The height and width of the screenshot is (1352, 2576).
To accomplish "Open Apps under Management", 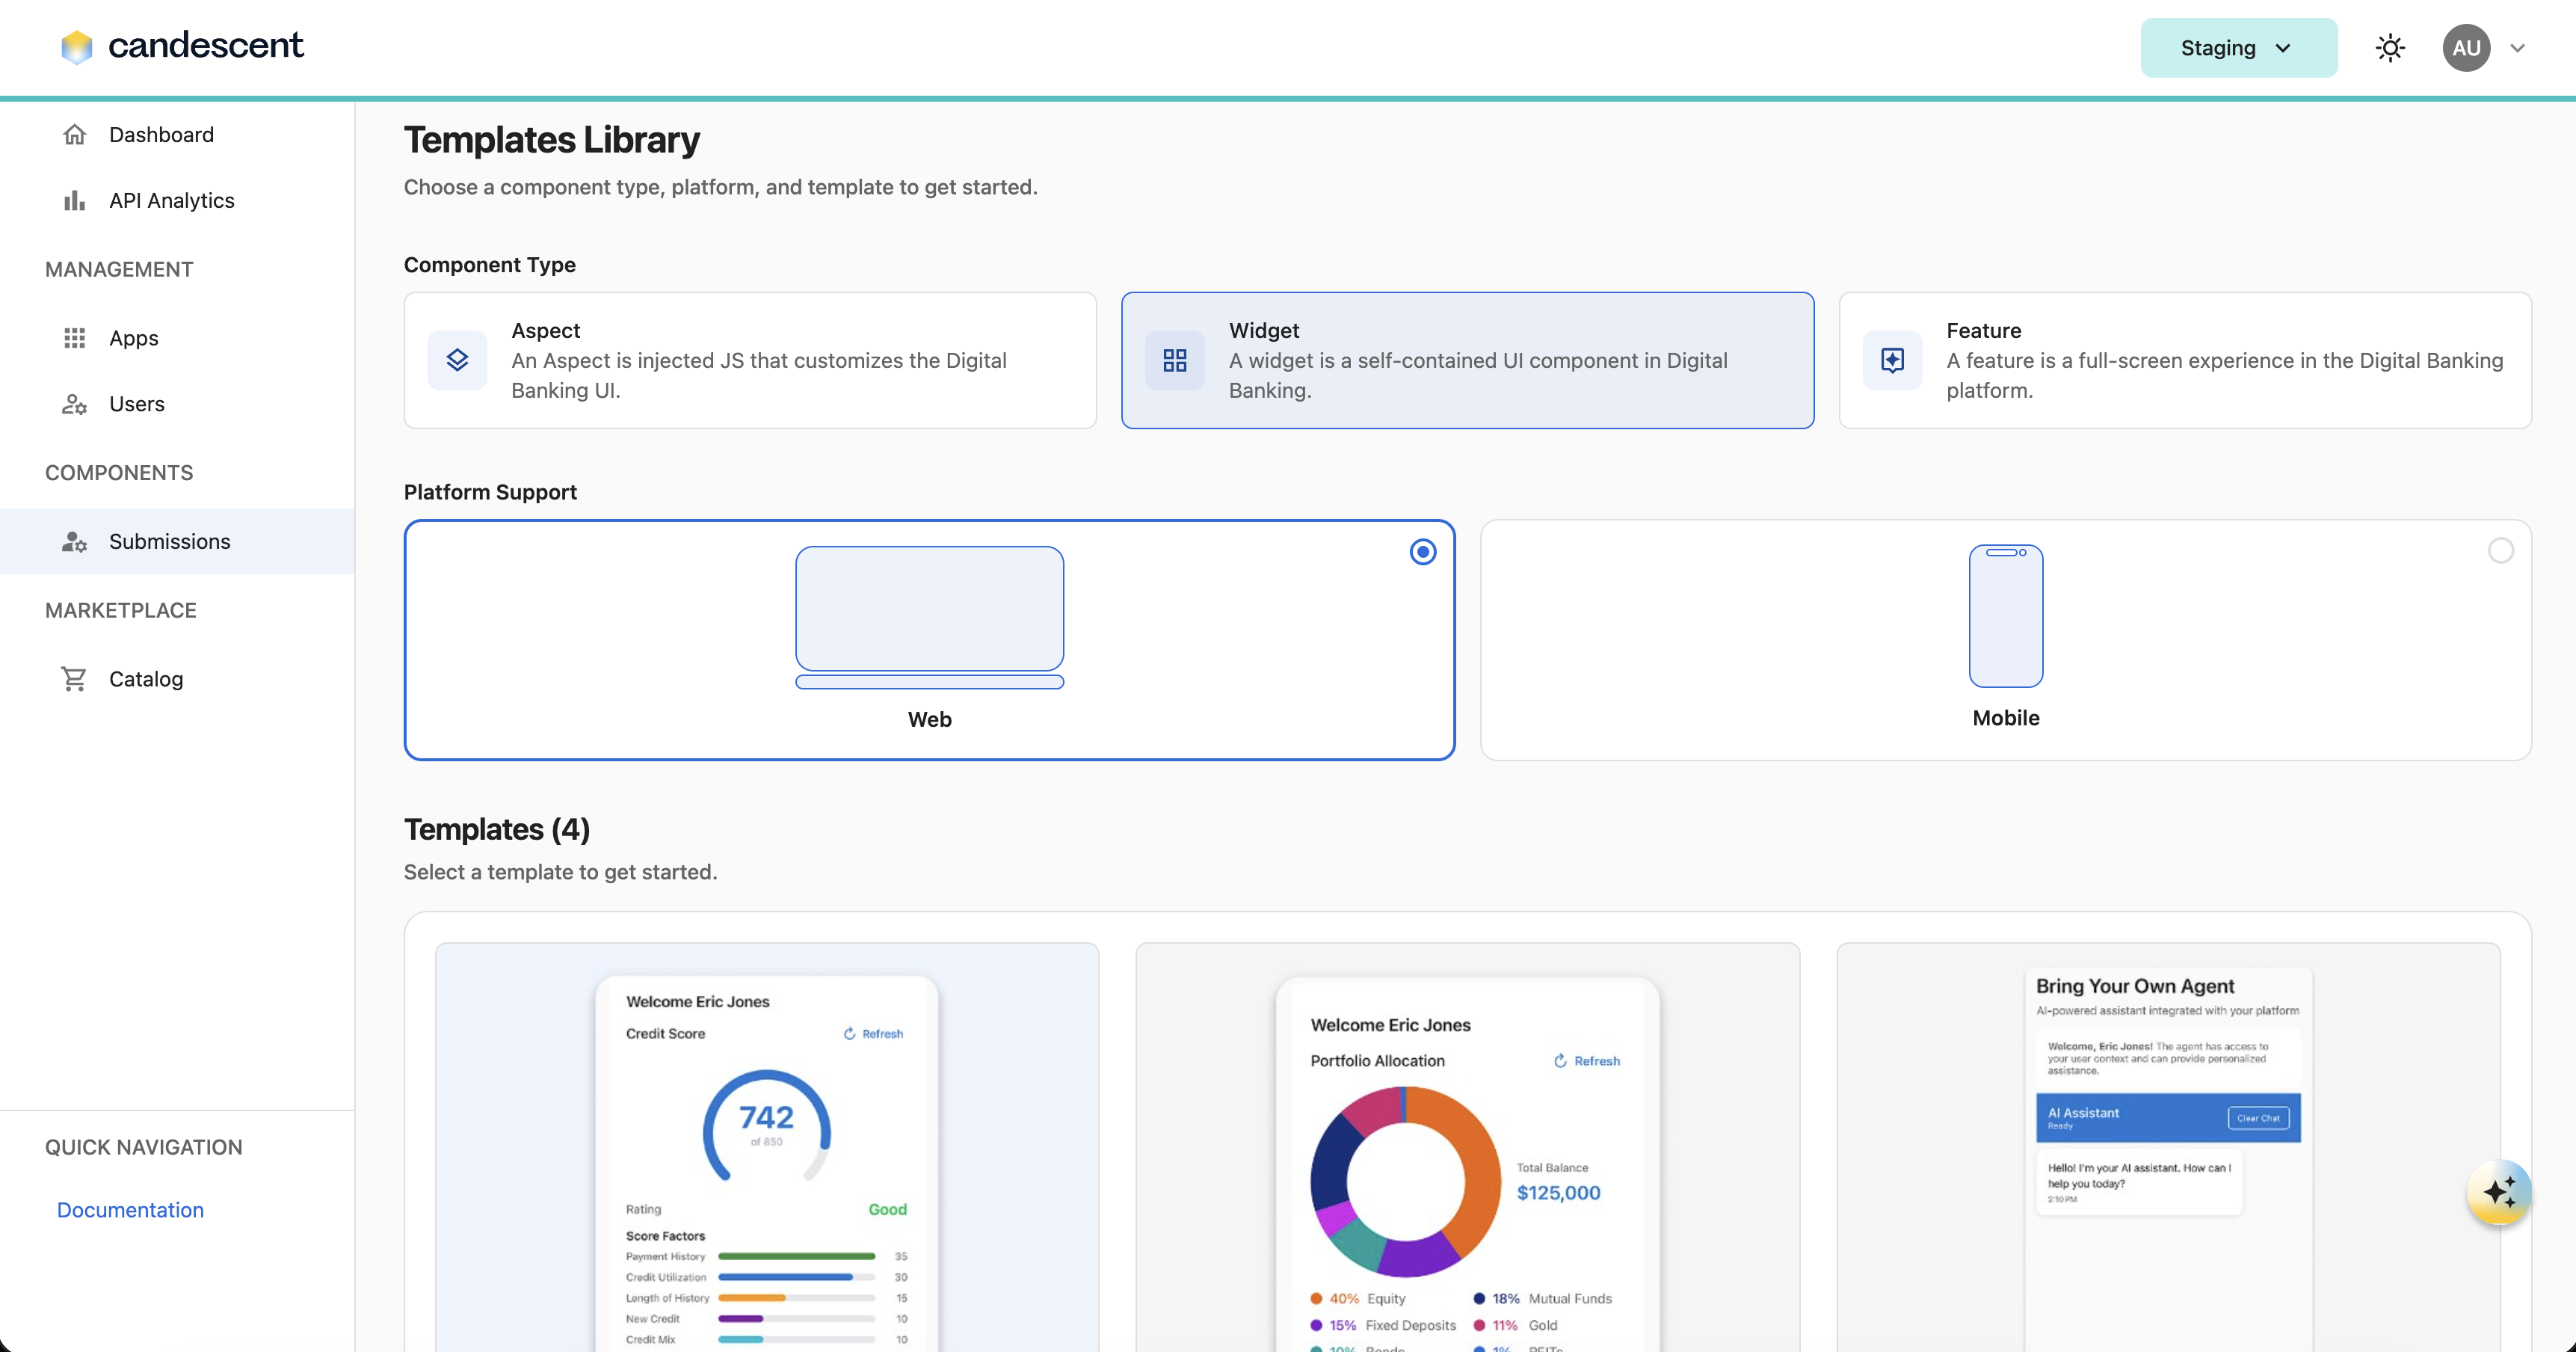I will (177, 338).
